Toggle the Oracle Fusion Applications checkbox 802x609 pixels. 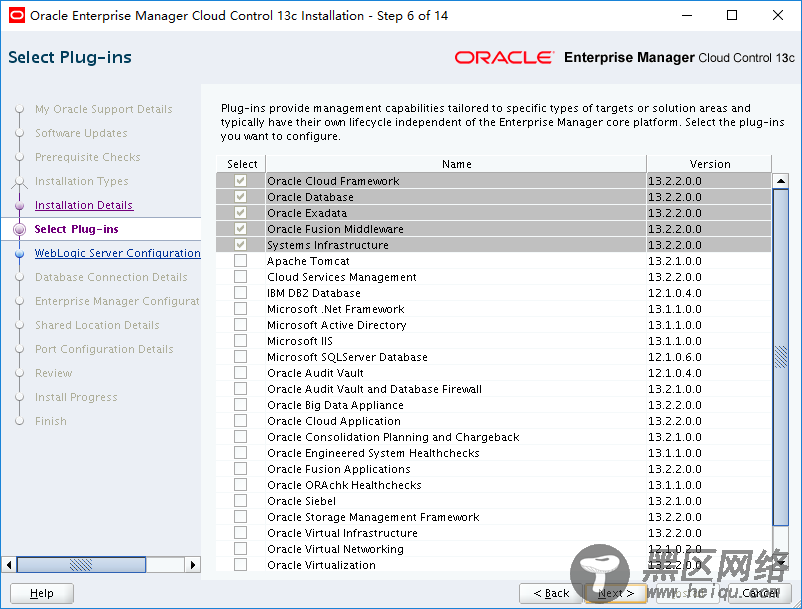tap(240, 469)
